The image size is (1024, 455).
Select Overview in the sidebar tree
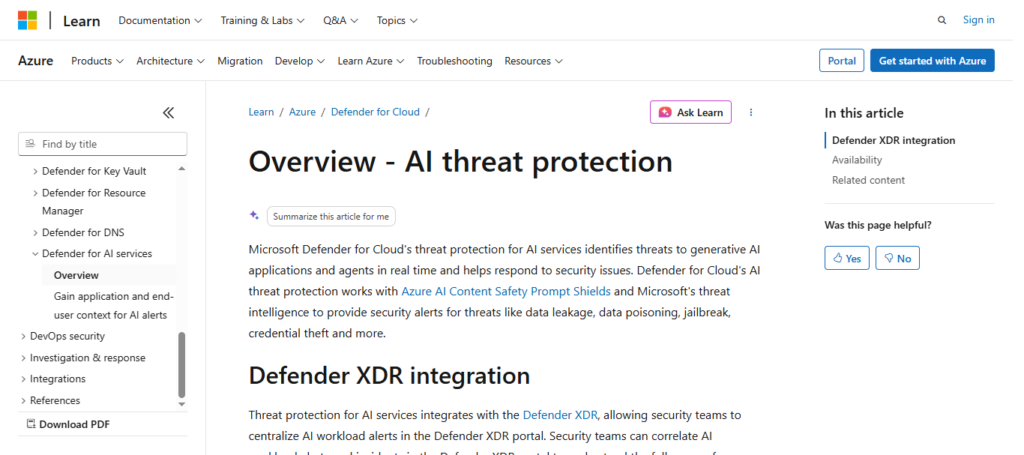click(76, 275)
